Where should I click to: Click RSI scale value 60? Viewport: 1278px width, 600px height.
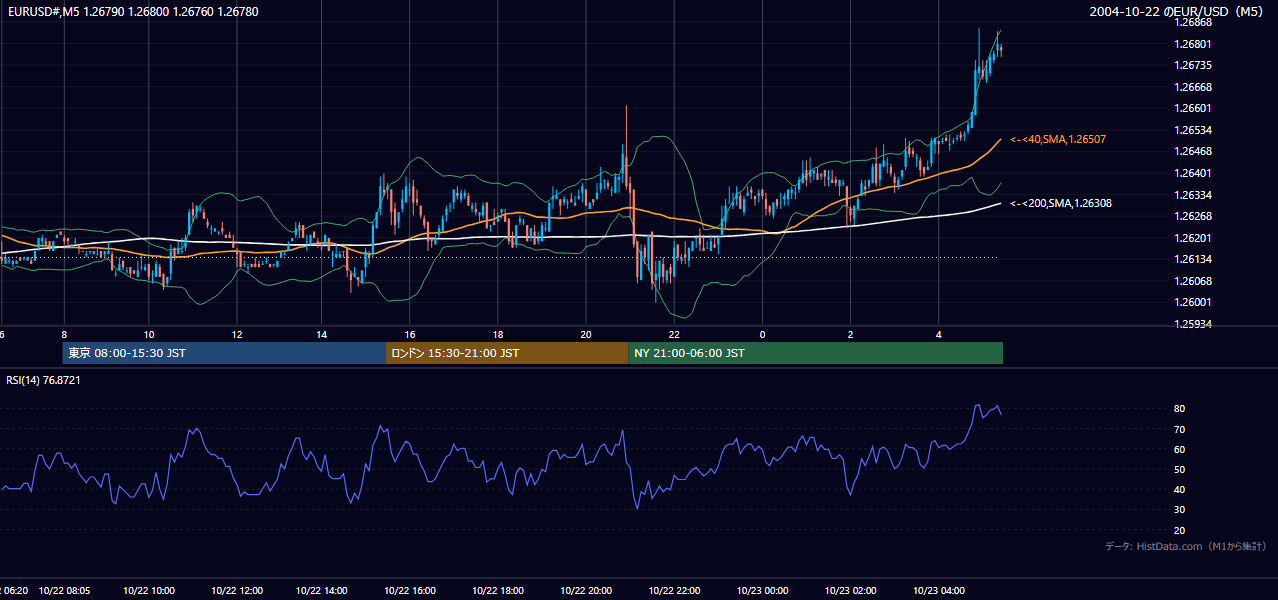tap(1180, 449)
